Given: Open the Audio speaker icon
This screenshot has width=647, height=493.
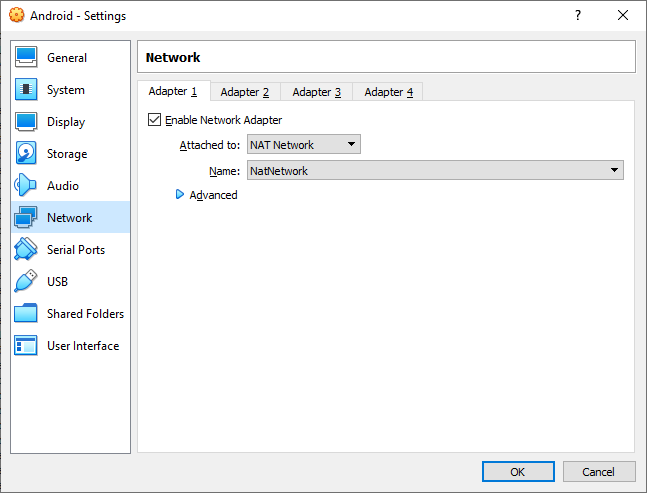Looking at the screenshot, I should [26, 185].
